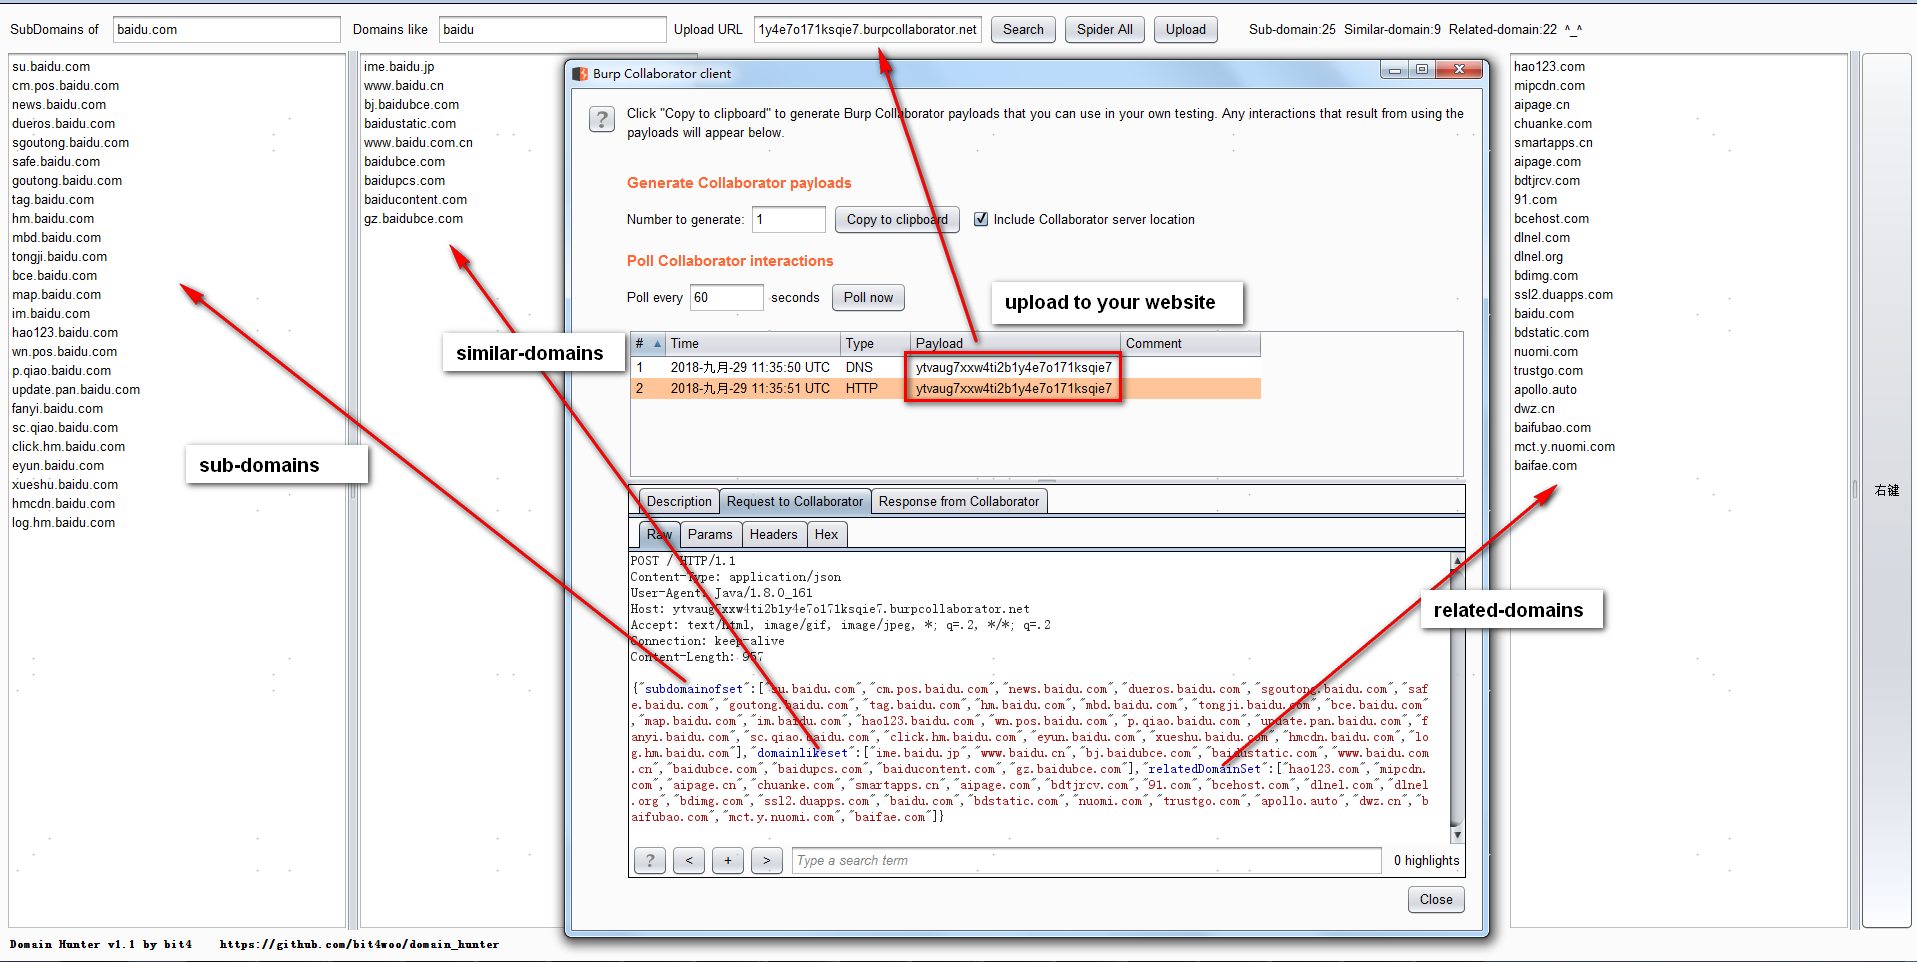Select log.hm.baidu.com in sub-domains list
The image size is (1917, 962).
coord(63,522)
